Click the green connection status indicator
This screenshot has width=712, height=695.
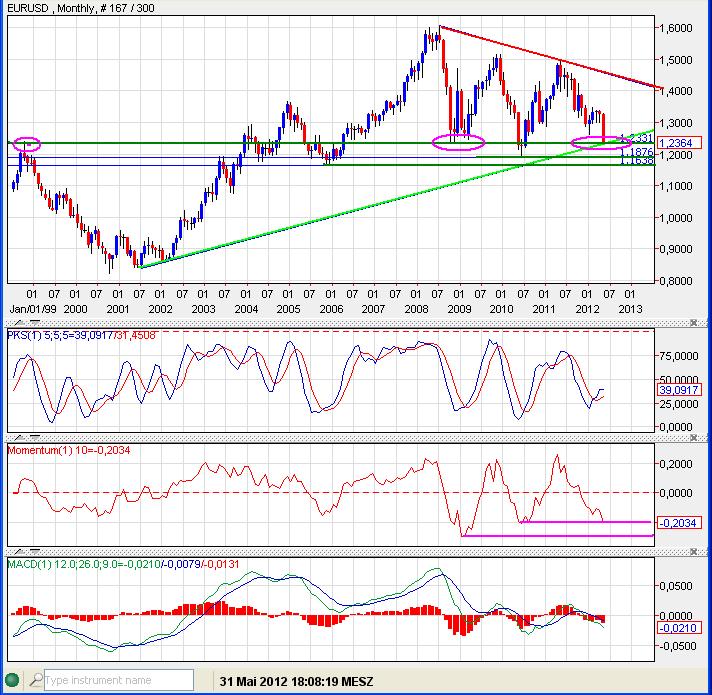pyautogui.click(x=12, y=680)
